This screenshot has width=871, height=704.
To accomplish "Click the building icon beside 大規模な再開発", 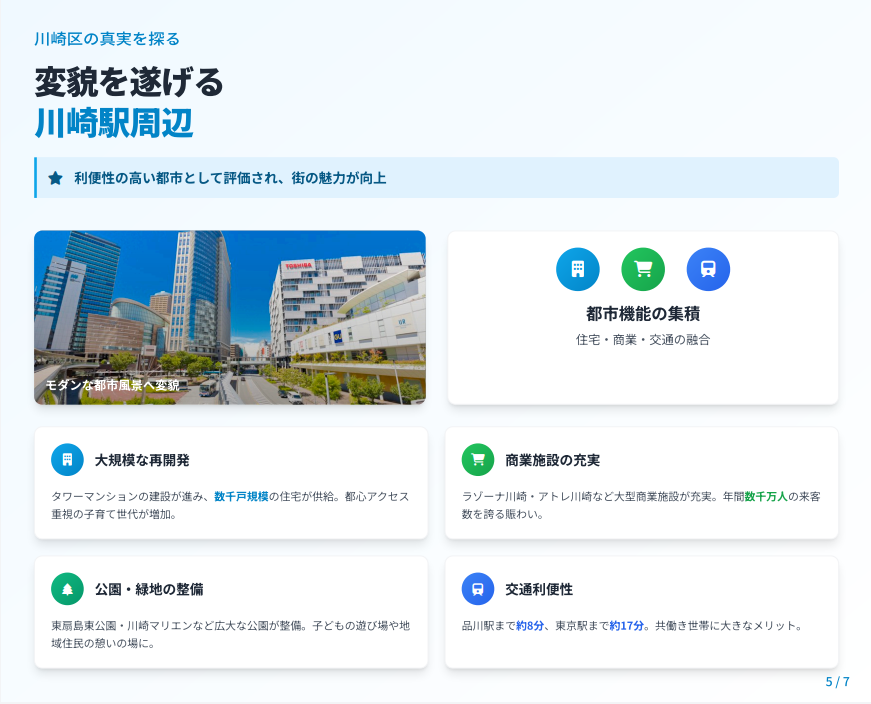I will (x=67, y=460).
